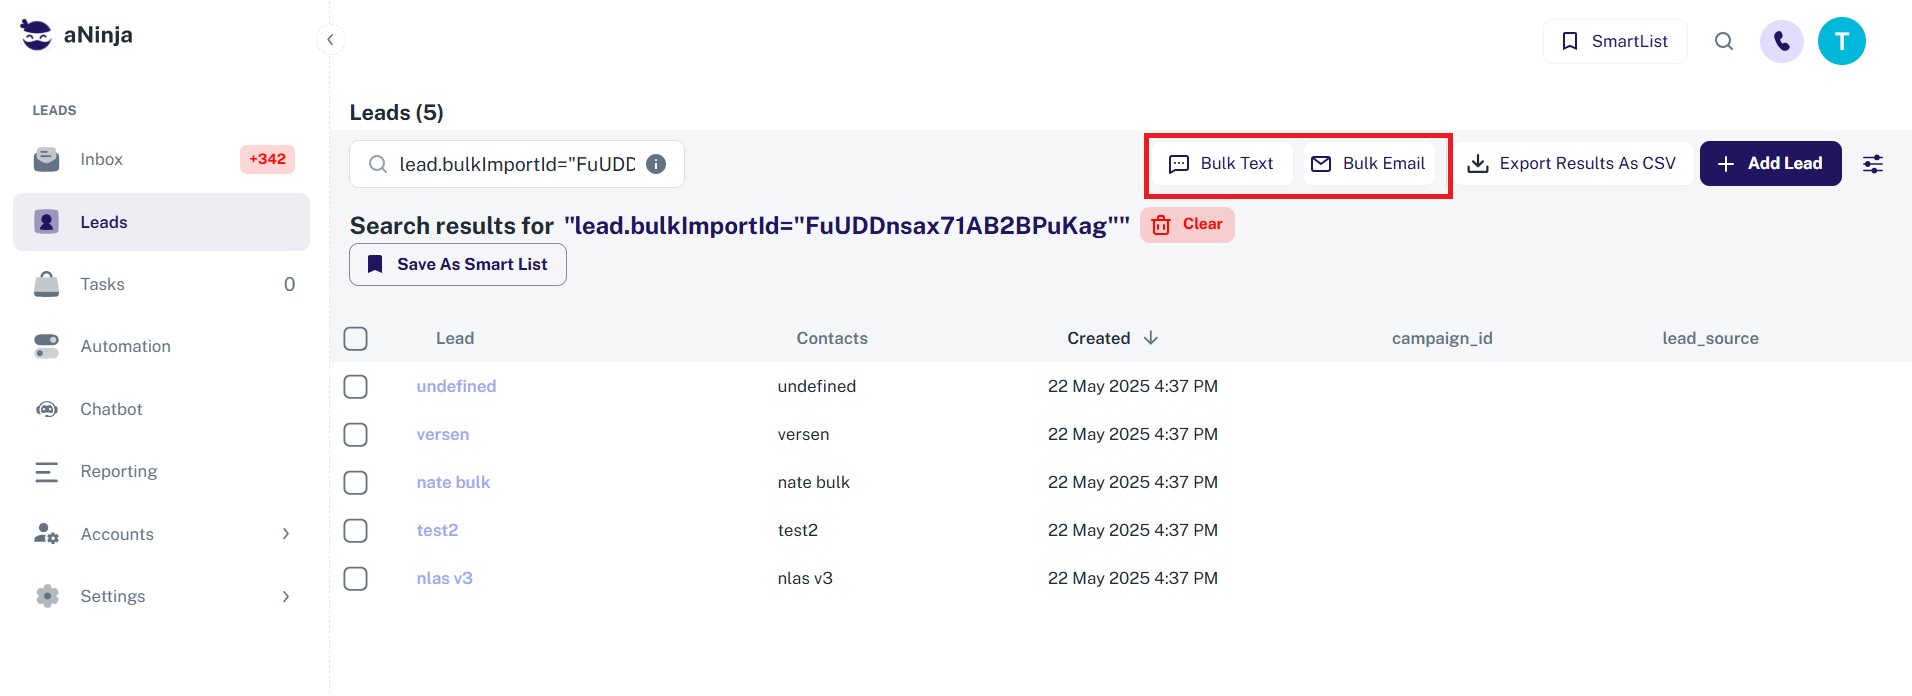Click the search magnifier in top bar

(1724, 42)
